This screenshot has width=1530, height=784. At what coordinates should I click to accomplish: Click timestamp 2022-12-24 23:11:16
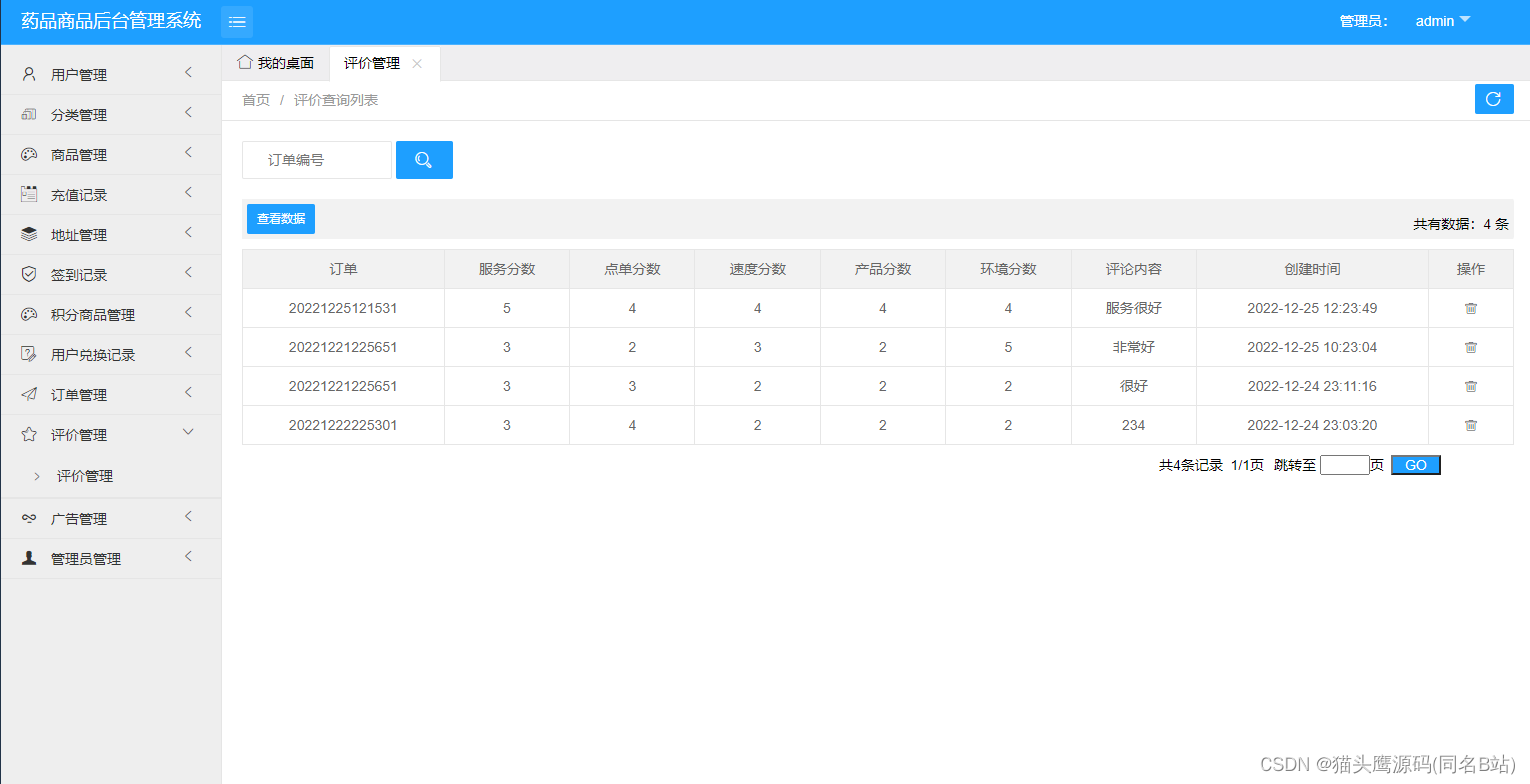(x=1312, y=386)
